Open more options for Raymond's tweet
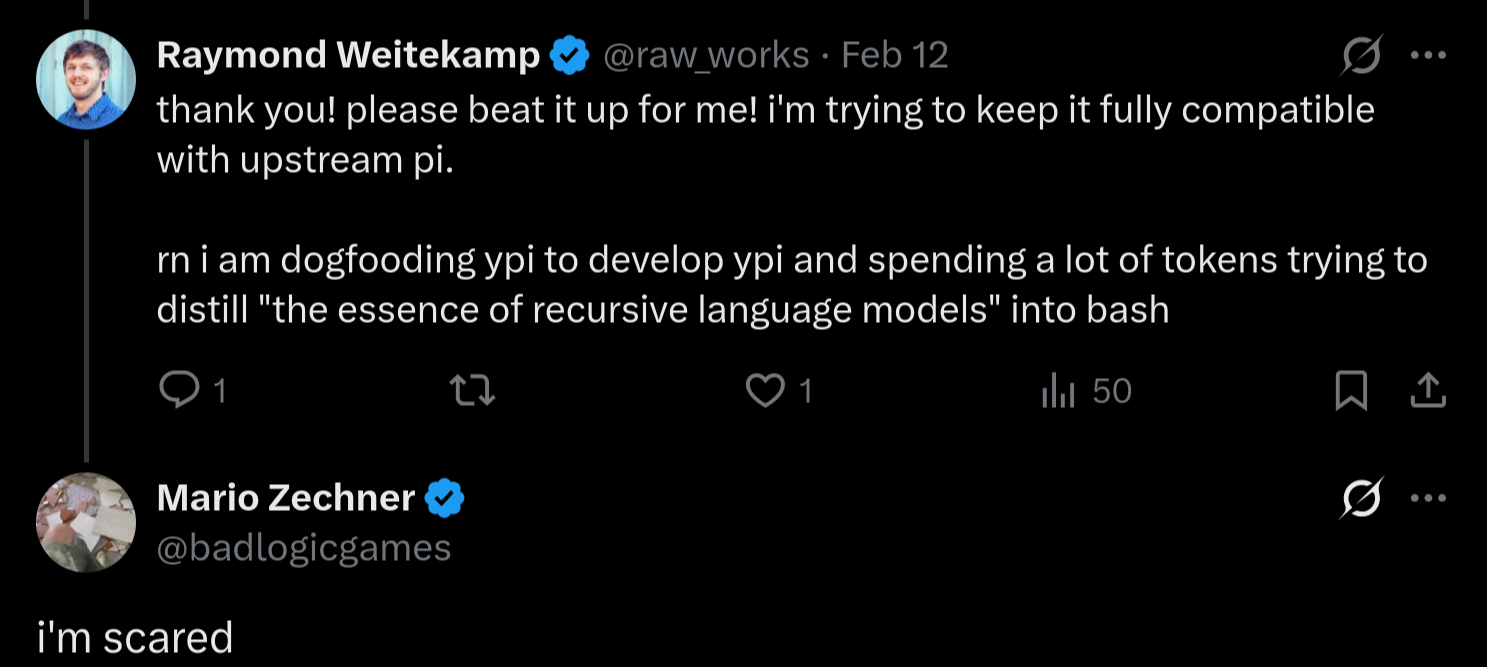The width and height of the screenshot is (1487, 667). click(1428, 55)
